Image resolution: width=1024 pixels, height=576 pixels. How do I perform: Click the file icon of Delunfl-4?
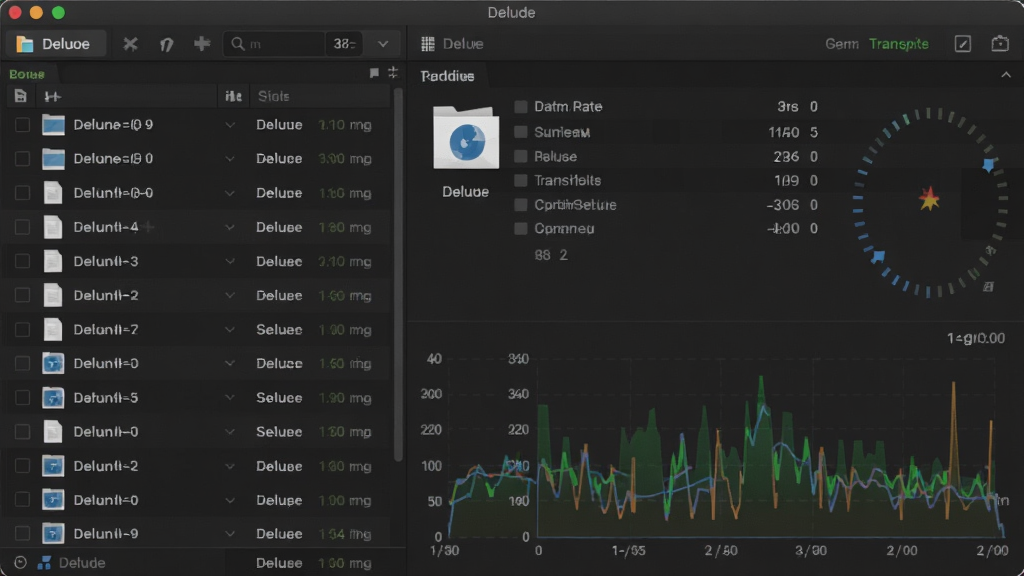[53, 227]
